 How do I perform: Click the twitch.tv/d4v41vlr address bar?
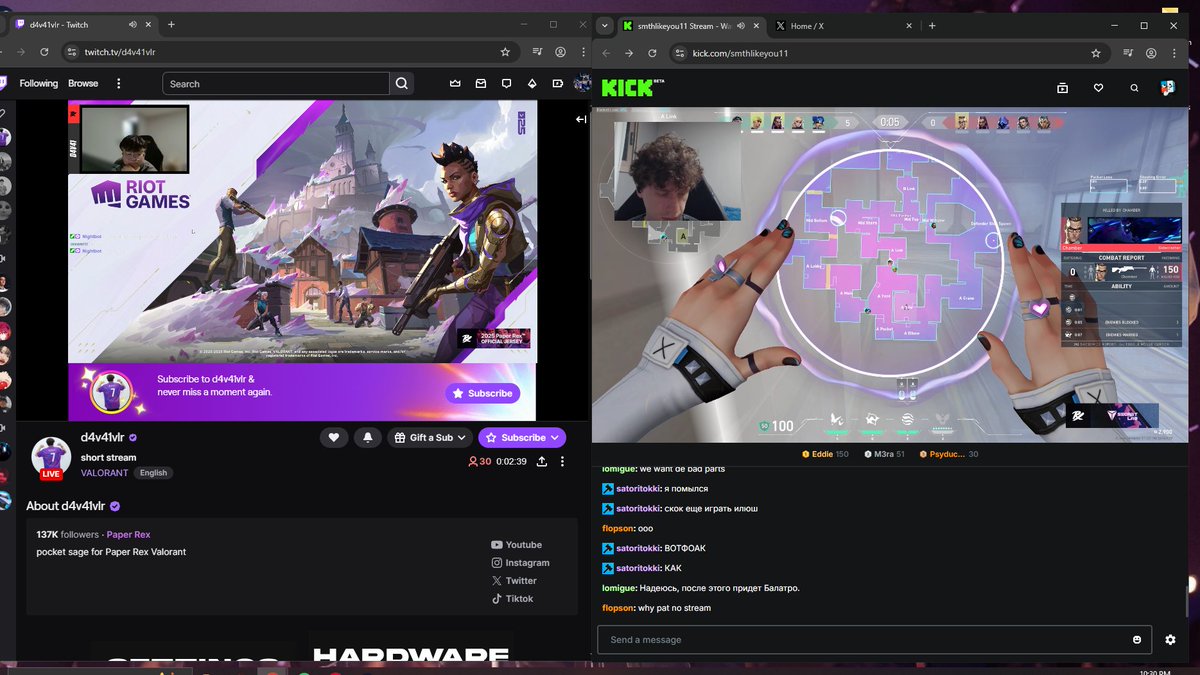(x=290, y=52)
